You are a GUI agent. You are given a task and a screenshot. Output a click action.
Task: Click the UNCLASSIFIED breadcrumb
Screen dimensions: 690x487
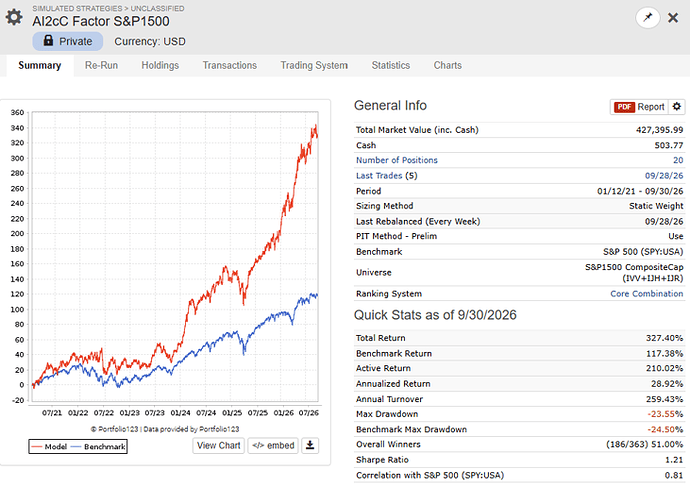pyautogui.click(x=158, y=8)
